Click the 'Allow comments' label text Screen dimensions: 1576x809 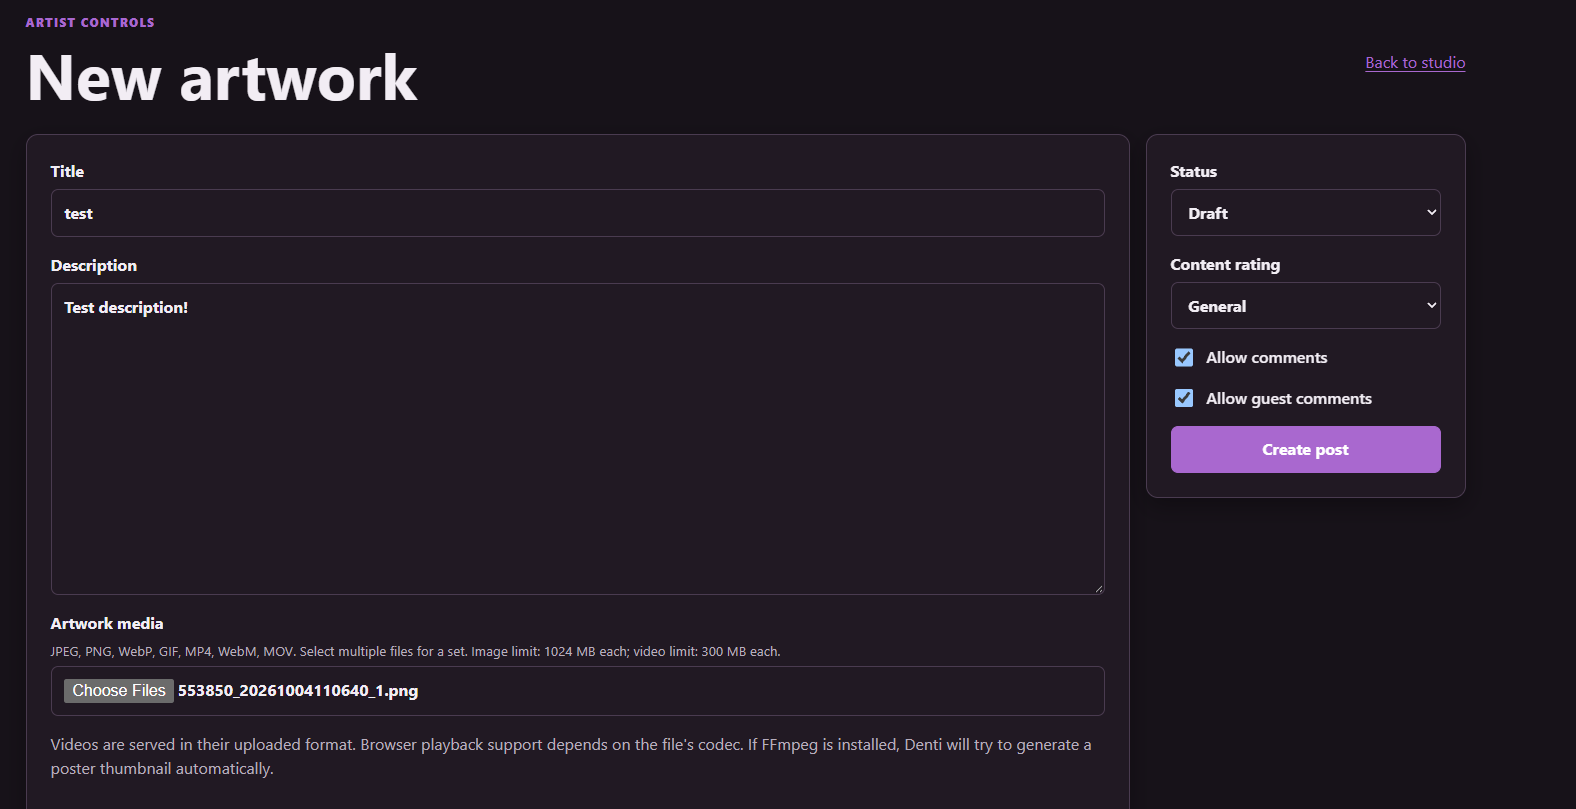[1267, 358]
